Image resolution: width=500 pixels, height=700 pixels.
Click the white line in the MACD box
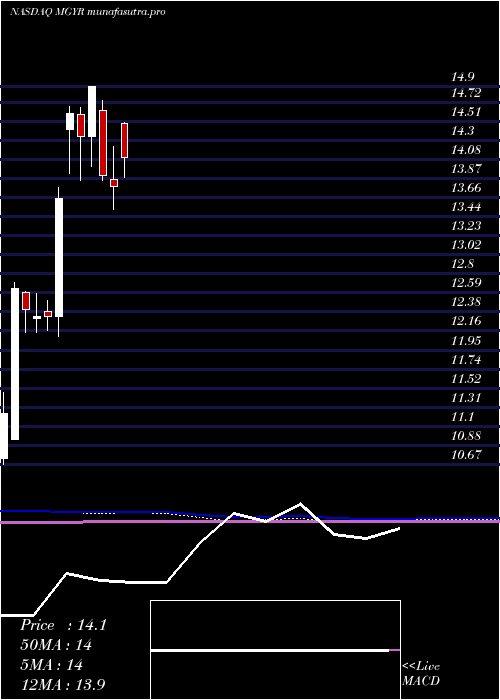coord(270,650)
